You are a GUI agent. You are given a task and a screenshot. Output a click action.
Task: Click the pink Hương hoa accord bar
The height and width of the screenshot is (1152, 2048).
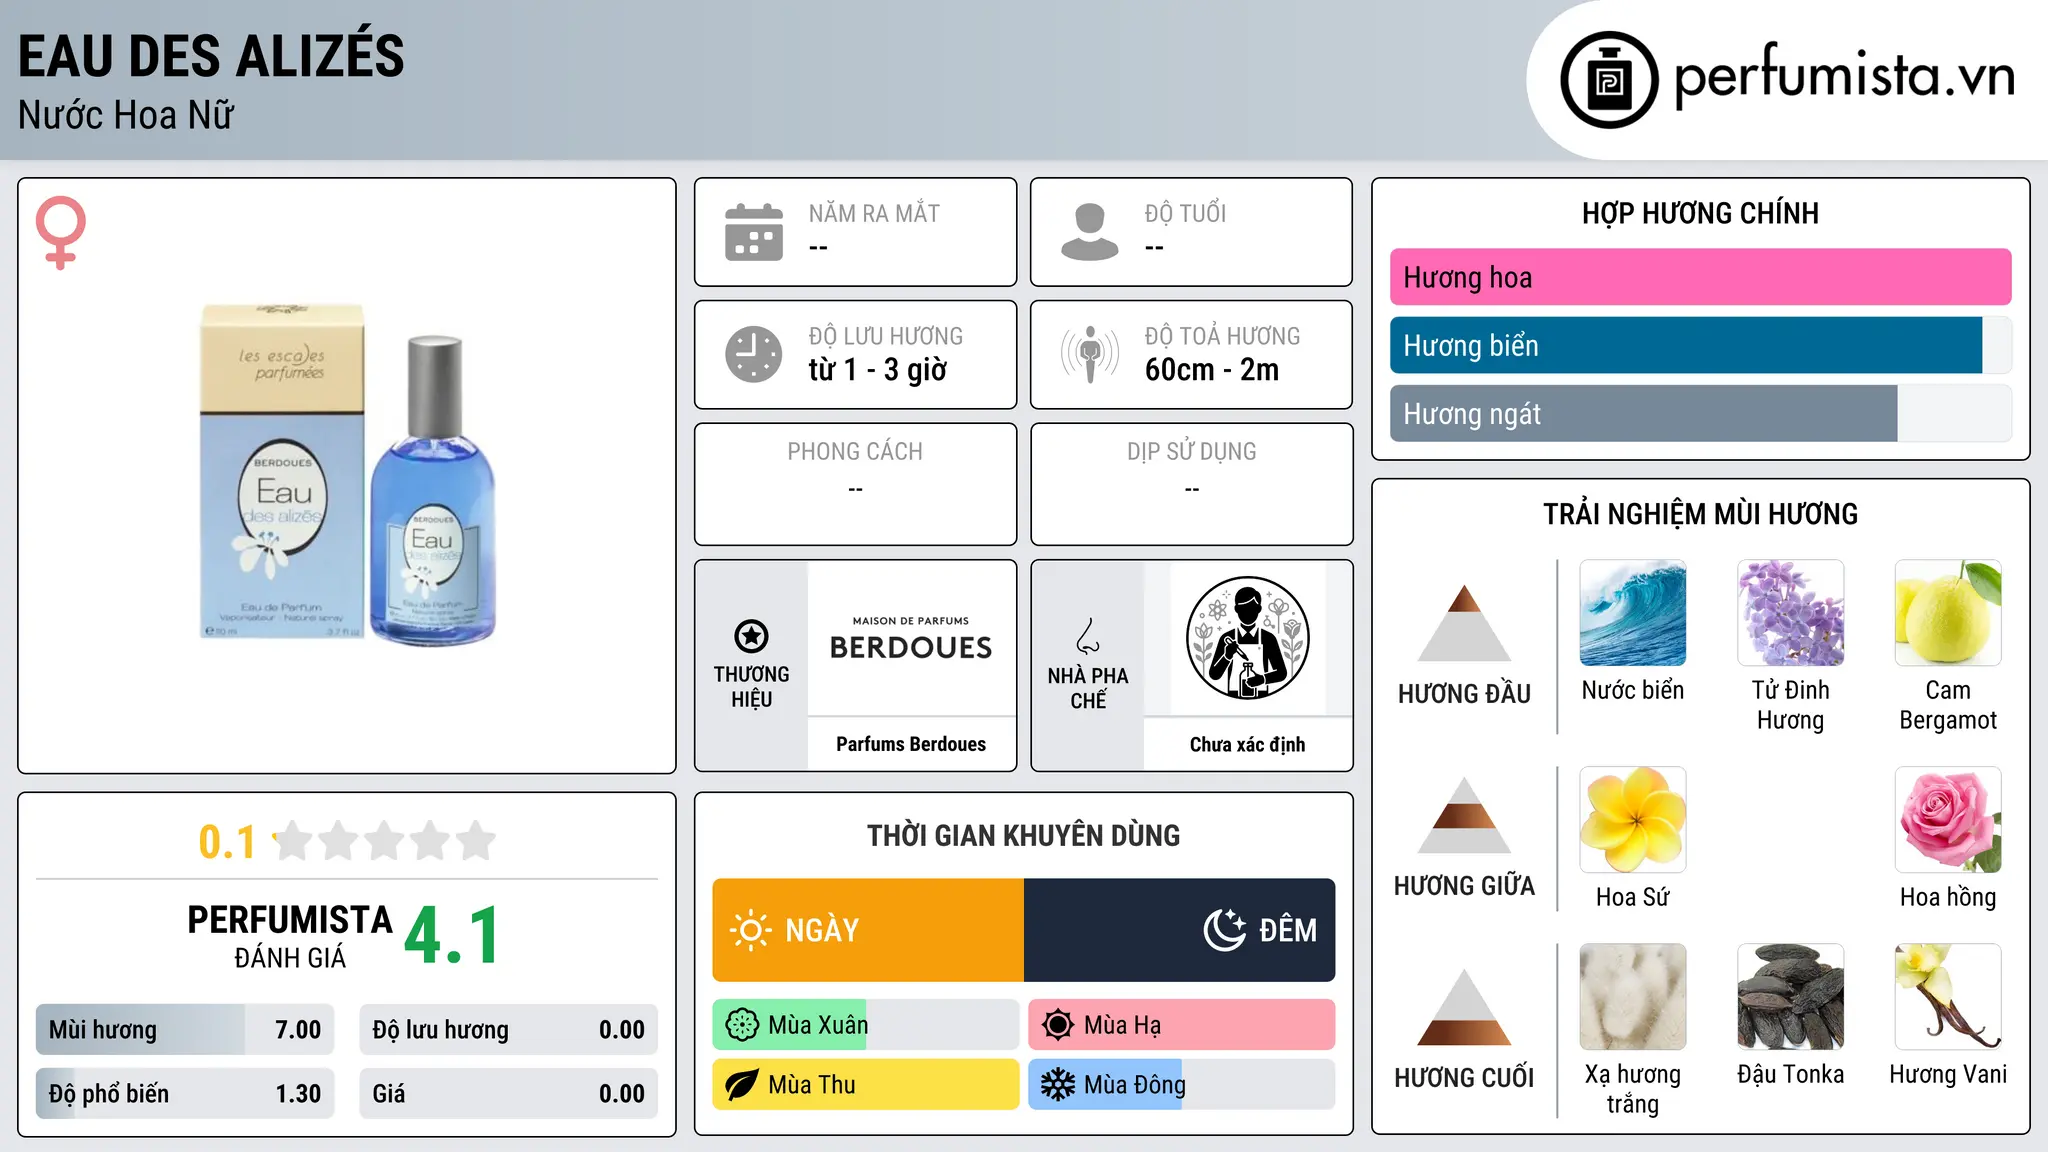point(1700,277)
